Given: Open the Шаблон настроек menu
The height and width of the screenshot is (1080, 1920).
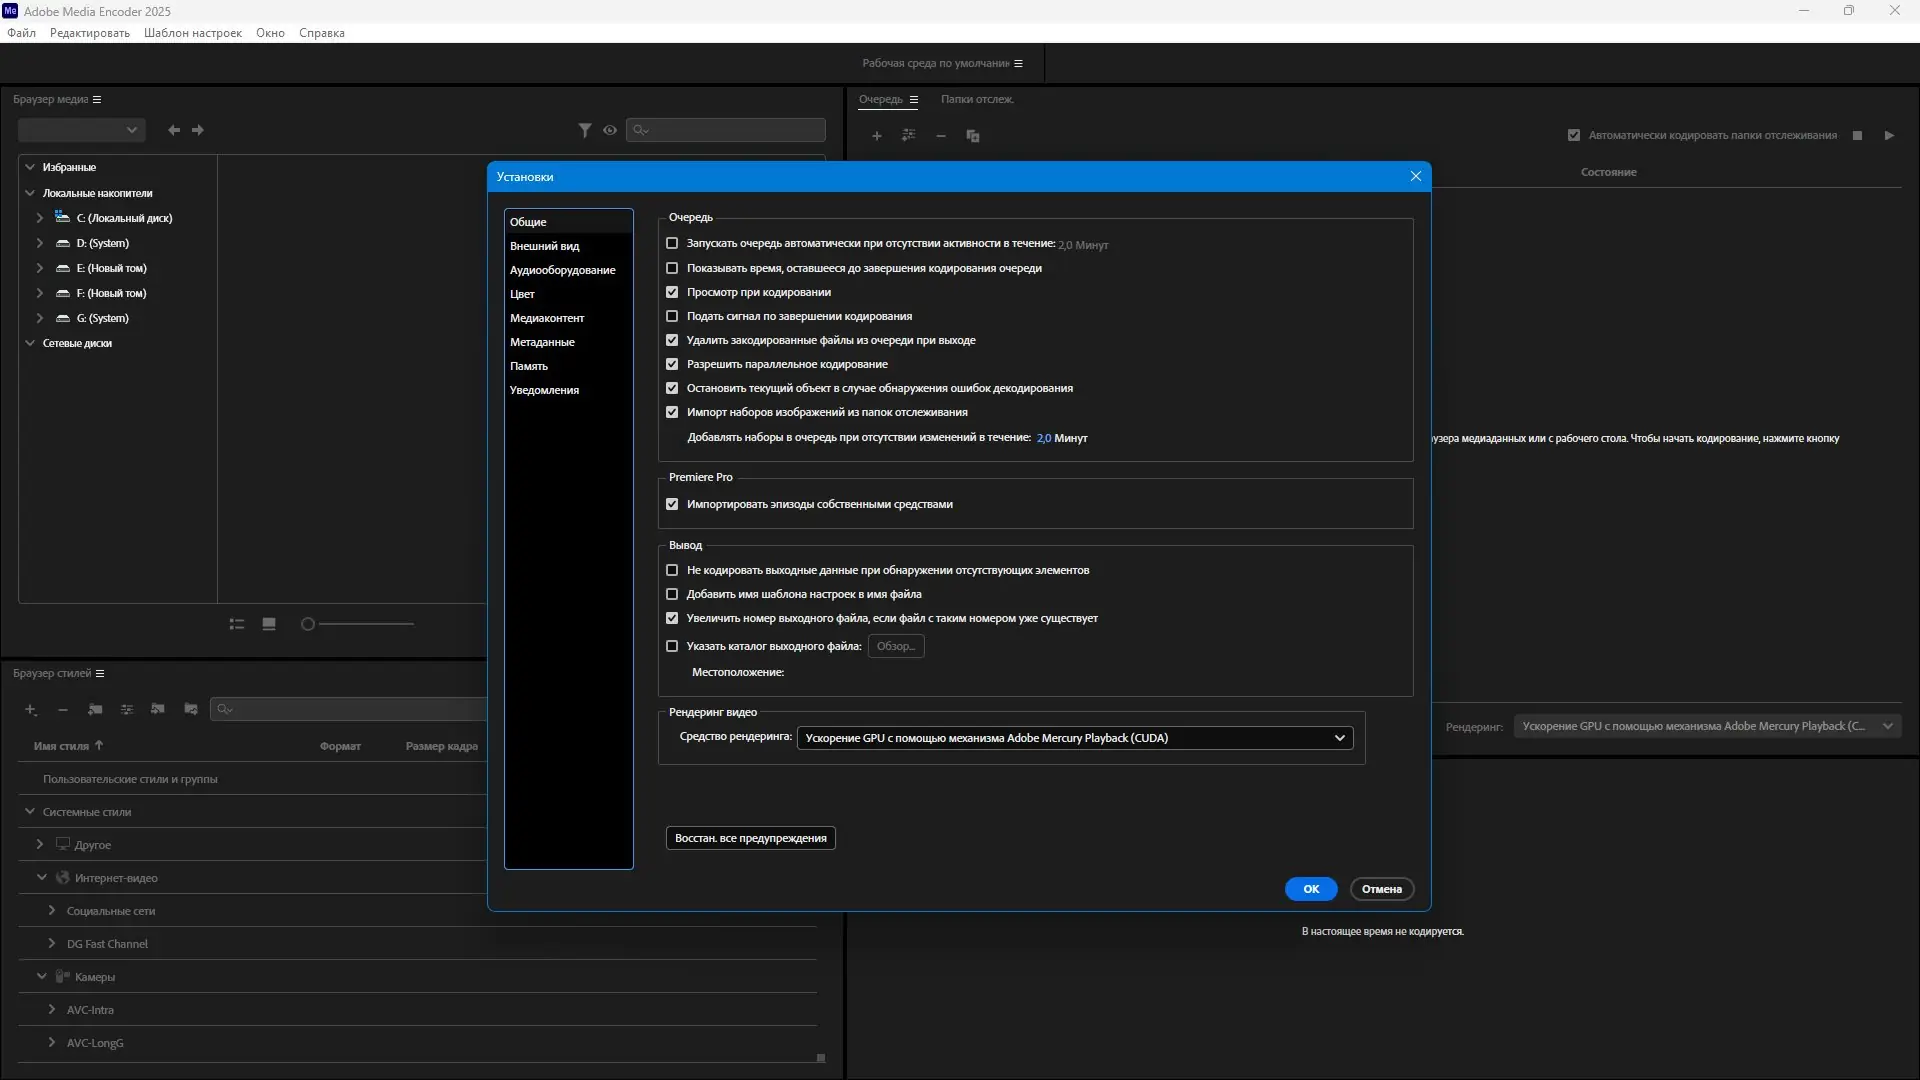Looking at the screenshot, I should coord(193,33).
